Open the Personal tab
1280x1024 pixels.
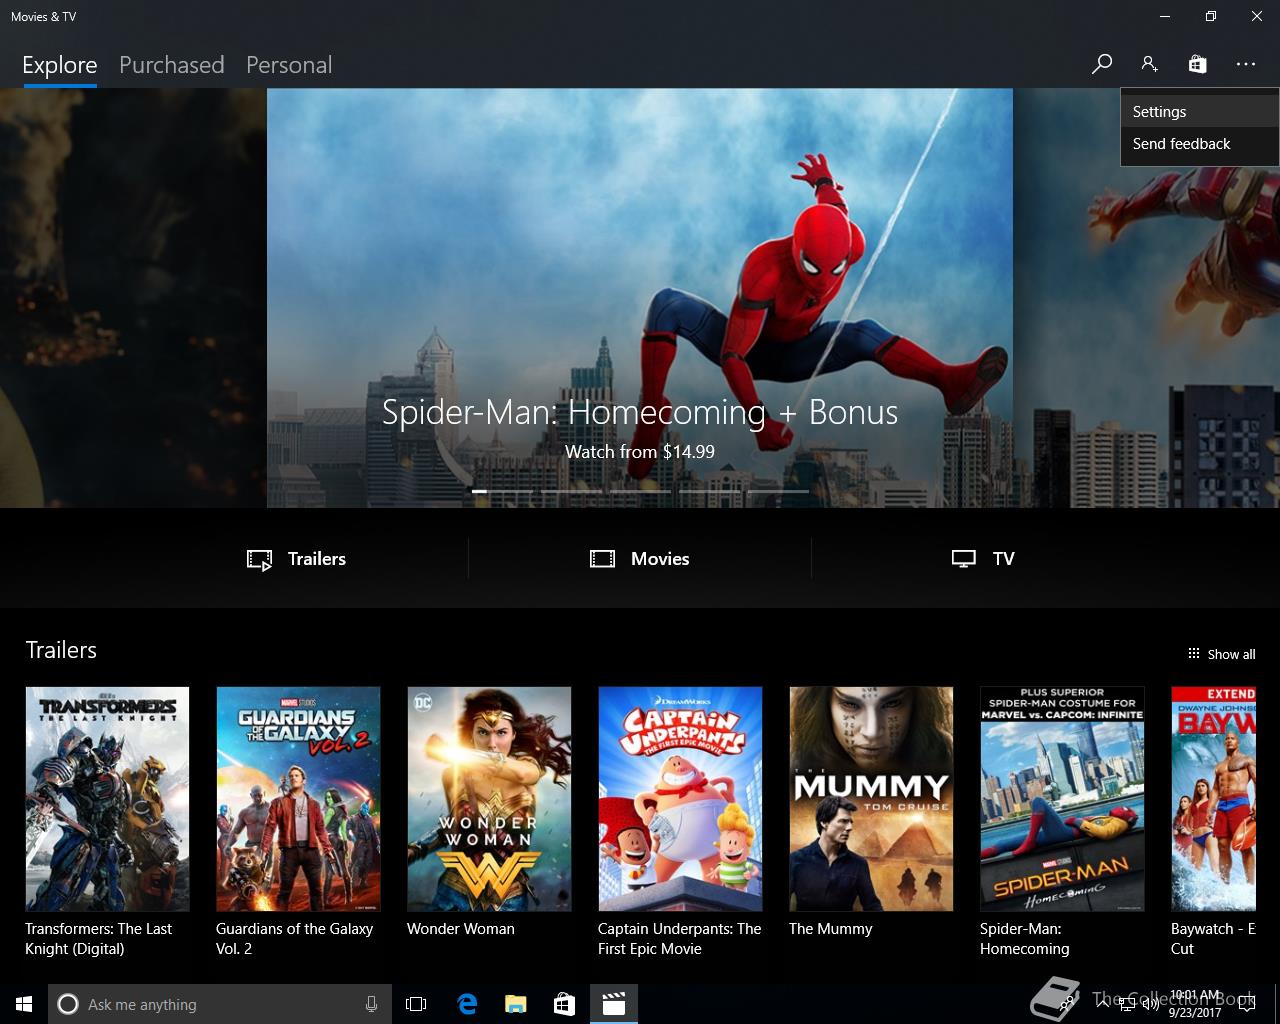point(289,65)
